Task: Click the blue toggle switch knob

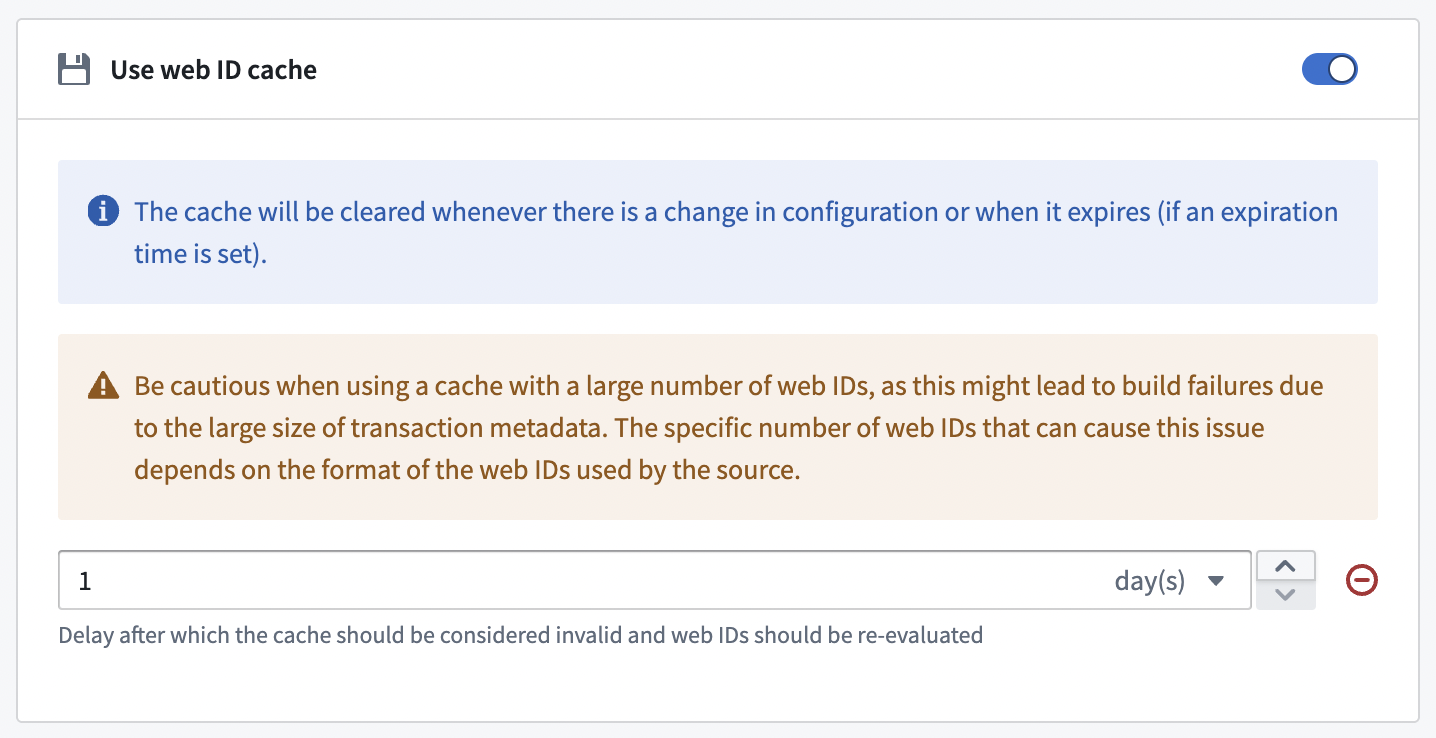Action: pos(1339,69)
